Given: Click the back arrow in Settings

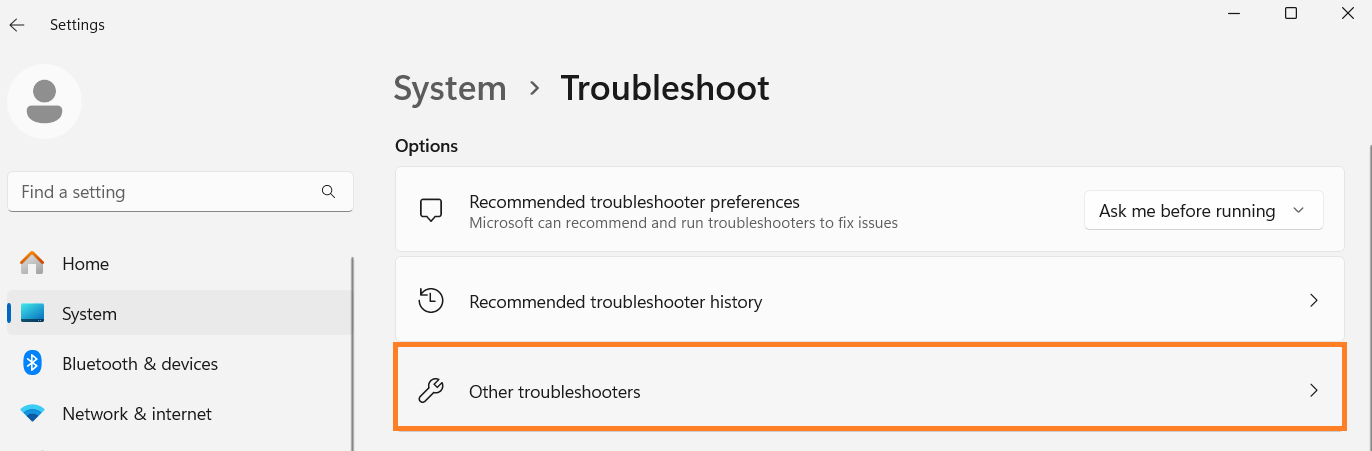Looking at the screenshot, I should tap(17, 25).
